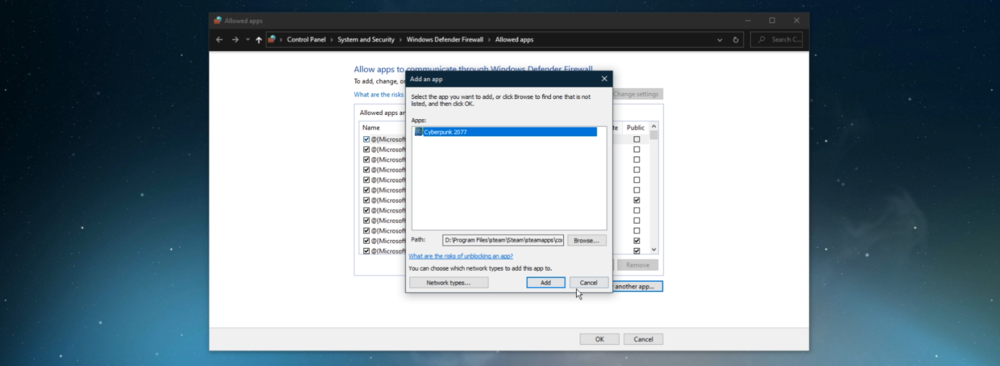This screenshot has width=1000, height=366.
Task: Click Cancel in Allowed apps window
Action: coord(643,339)
